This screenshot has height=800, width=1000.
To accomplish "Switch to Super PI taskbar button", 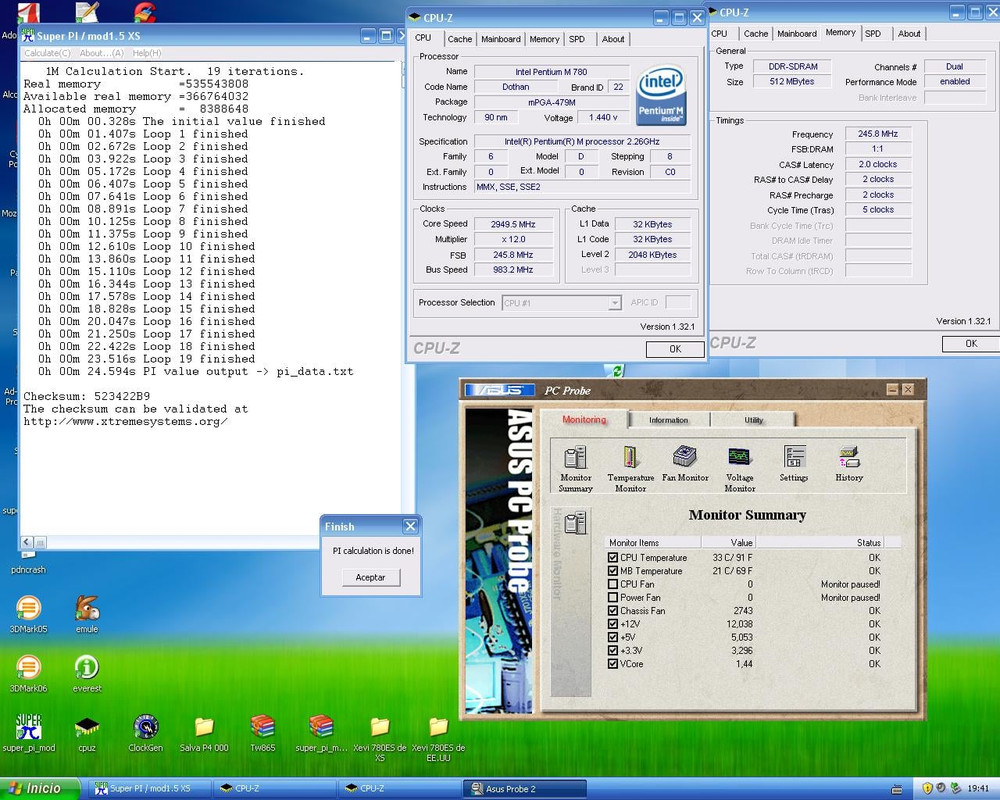I will pos(148,789).
